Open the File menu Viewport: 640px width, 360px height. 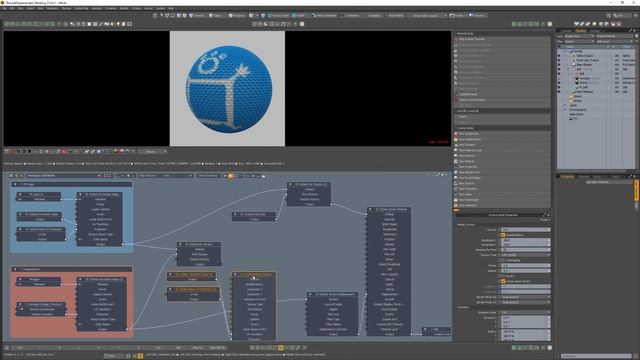(4, 8)
